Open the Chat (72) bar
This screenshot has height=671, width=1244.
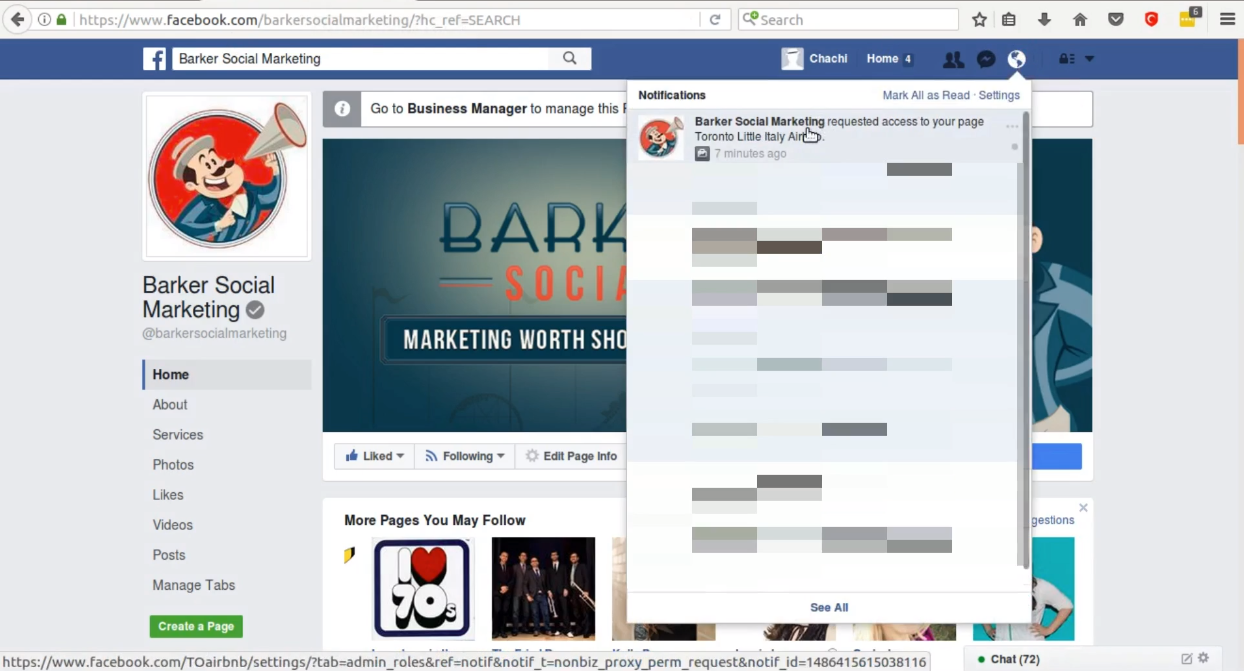tap(1015, 659)
